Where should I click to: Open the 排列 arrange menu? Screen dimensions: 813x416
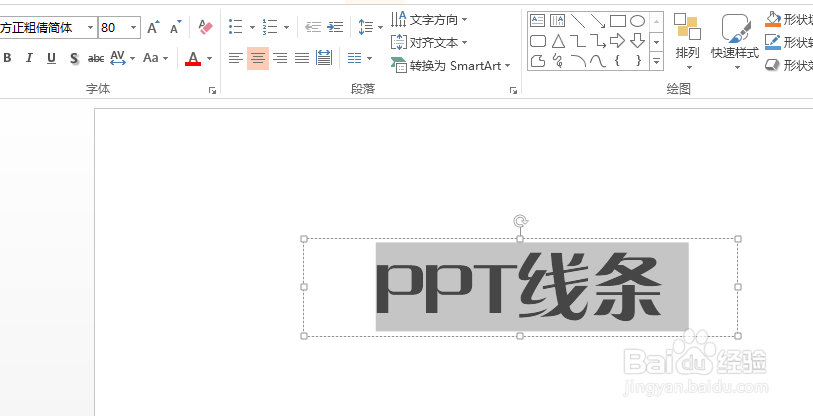tap(688, 43)
